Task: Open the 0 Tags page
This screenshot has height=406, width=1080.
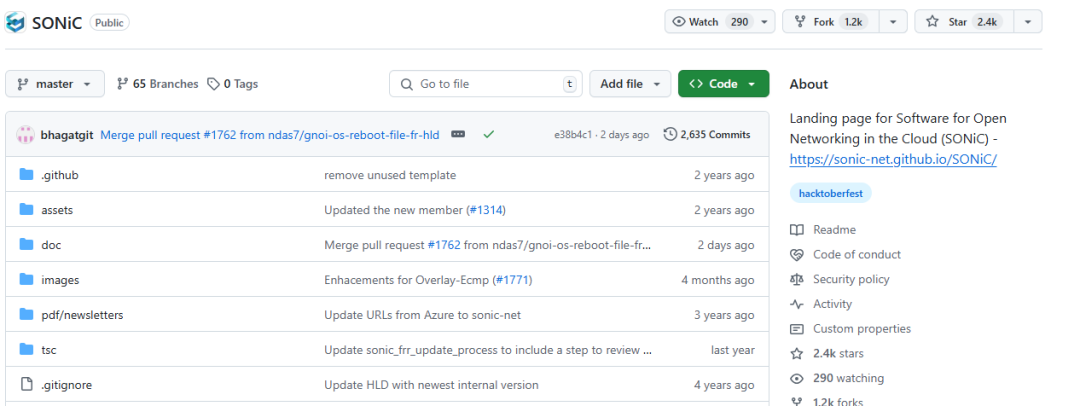Action: [x=233, y=84]
